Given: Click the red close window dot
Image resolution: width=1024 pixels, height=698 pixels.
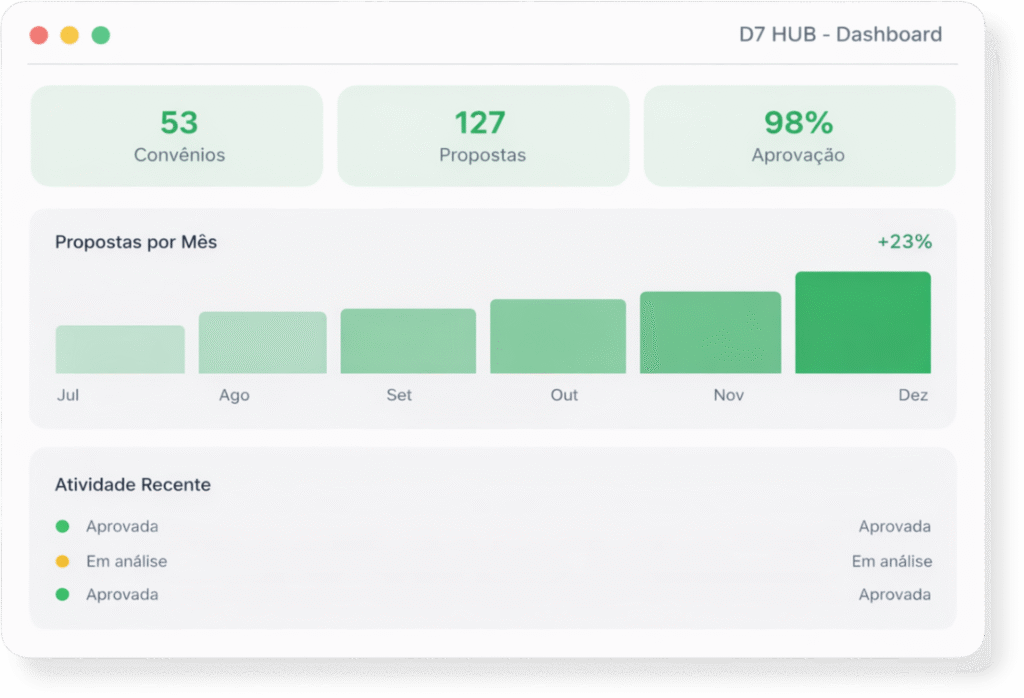Looking at the screenshot, I should tap(39, 35).
